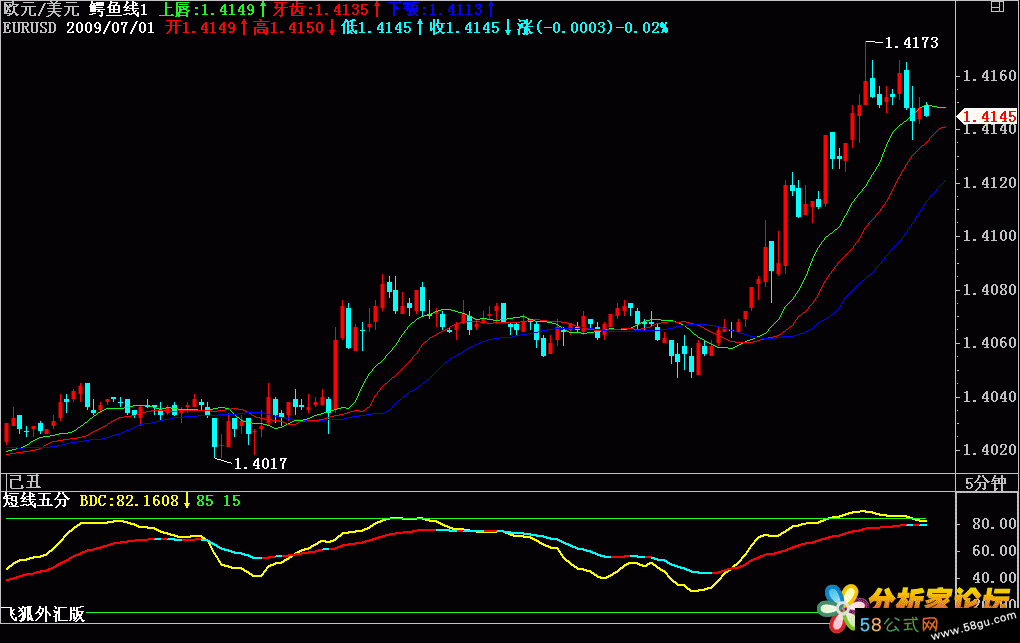Image resolution: width=1020 pixels, height=643 pixels.
Task: Click the 1.4173 high price label
Action: [x=911, y=43]
